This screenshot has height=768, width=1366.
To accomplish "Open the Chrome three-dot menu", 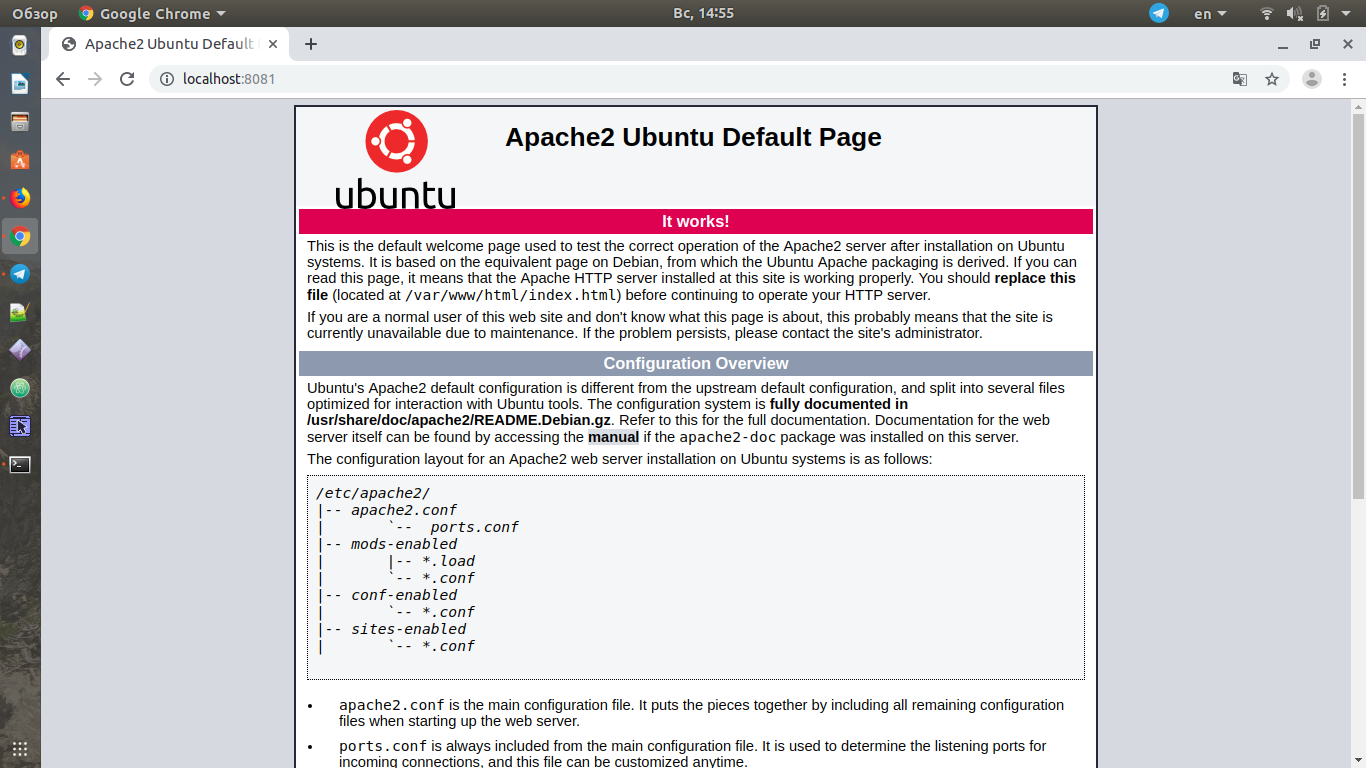I will pos(1346,79).
